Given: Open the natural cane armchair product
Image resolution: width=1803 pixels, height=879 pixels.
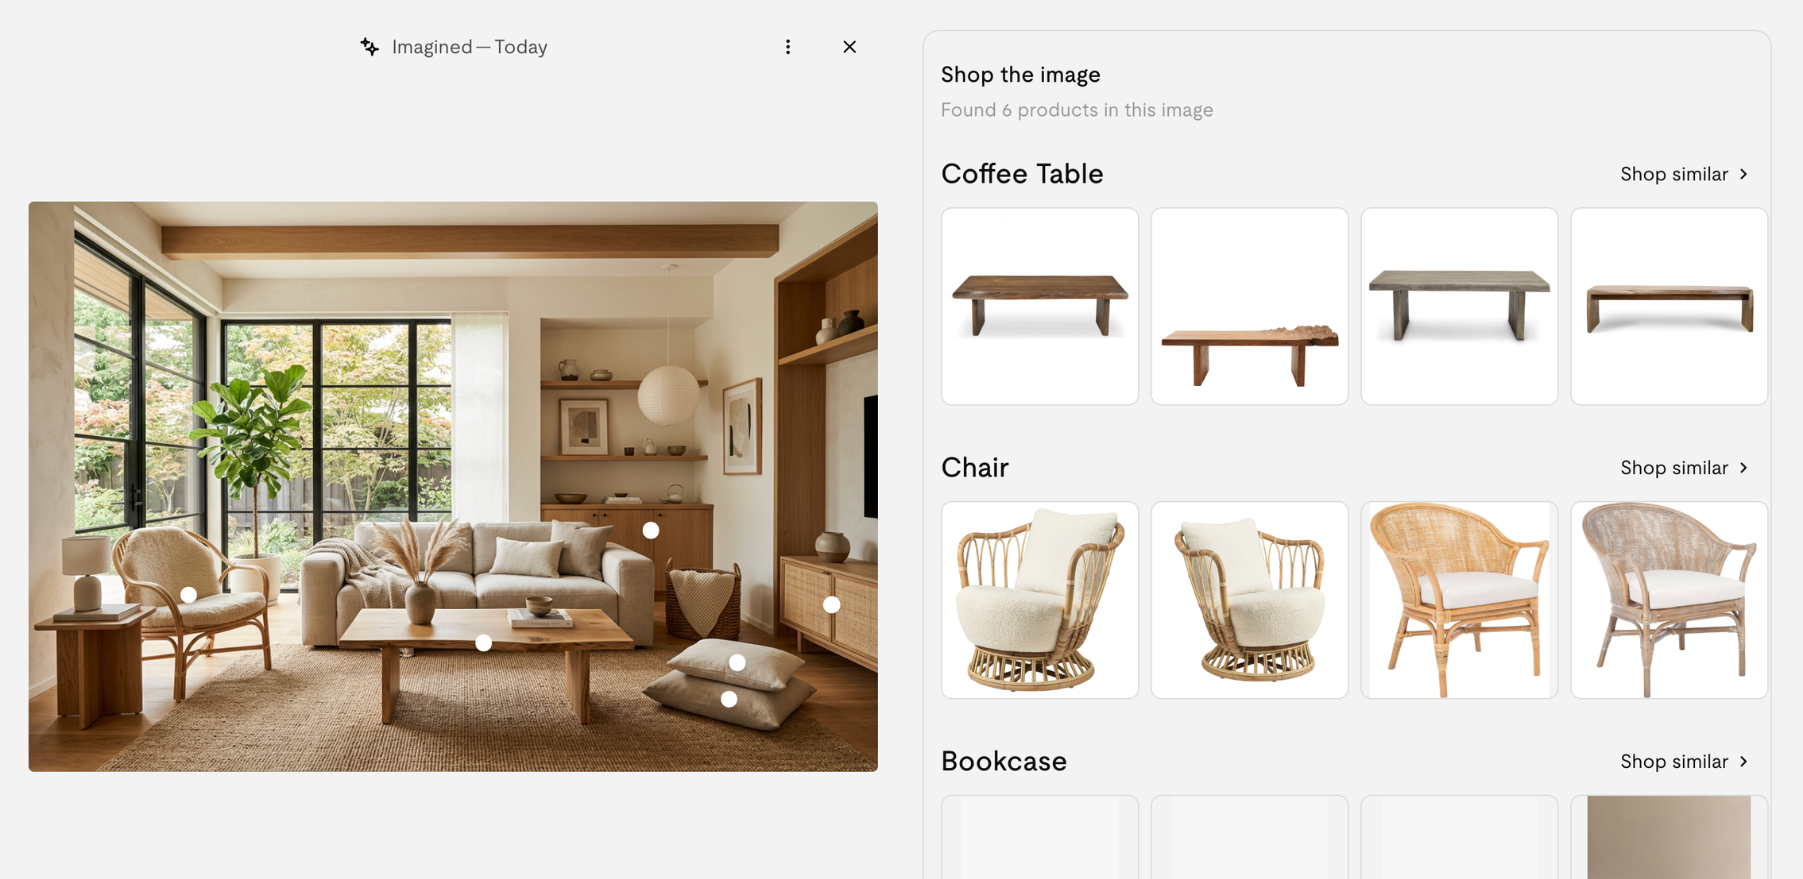Looking at the screenshot, I should pyautogui.click(x=1460, y=600).
